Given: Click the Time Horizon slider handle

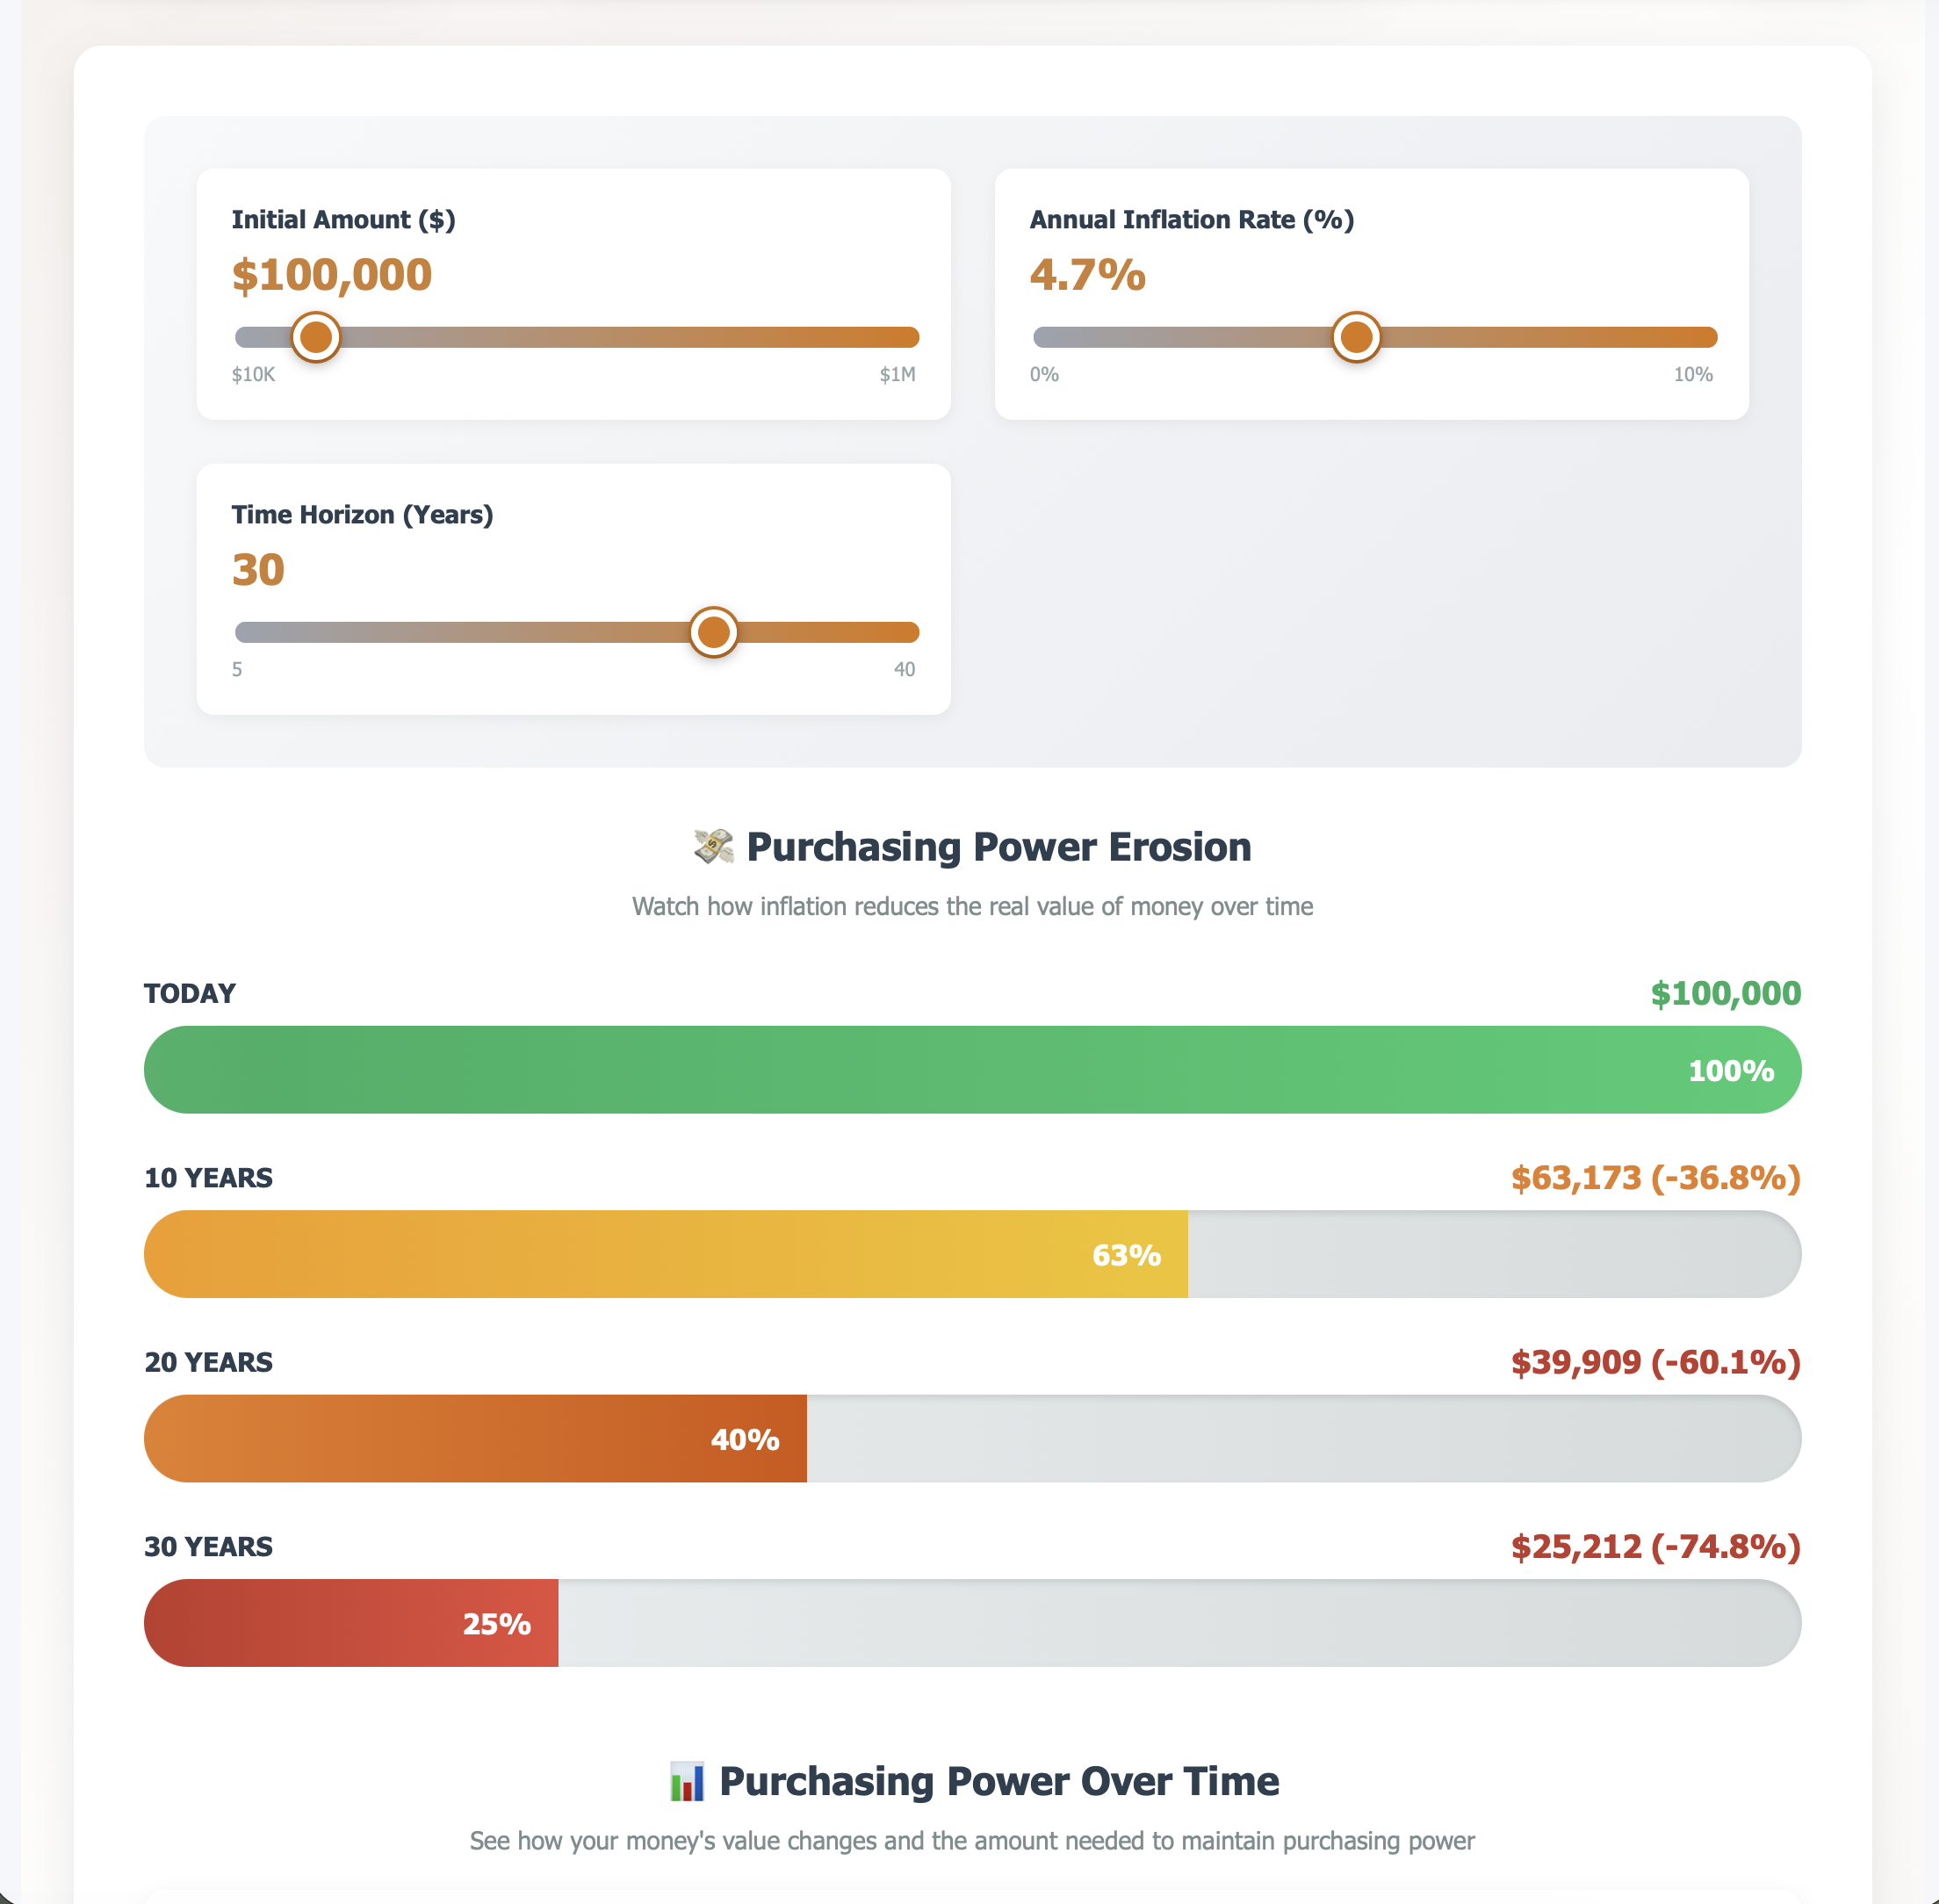Looking at the screenshot, I should 715,632.
